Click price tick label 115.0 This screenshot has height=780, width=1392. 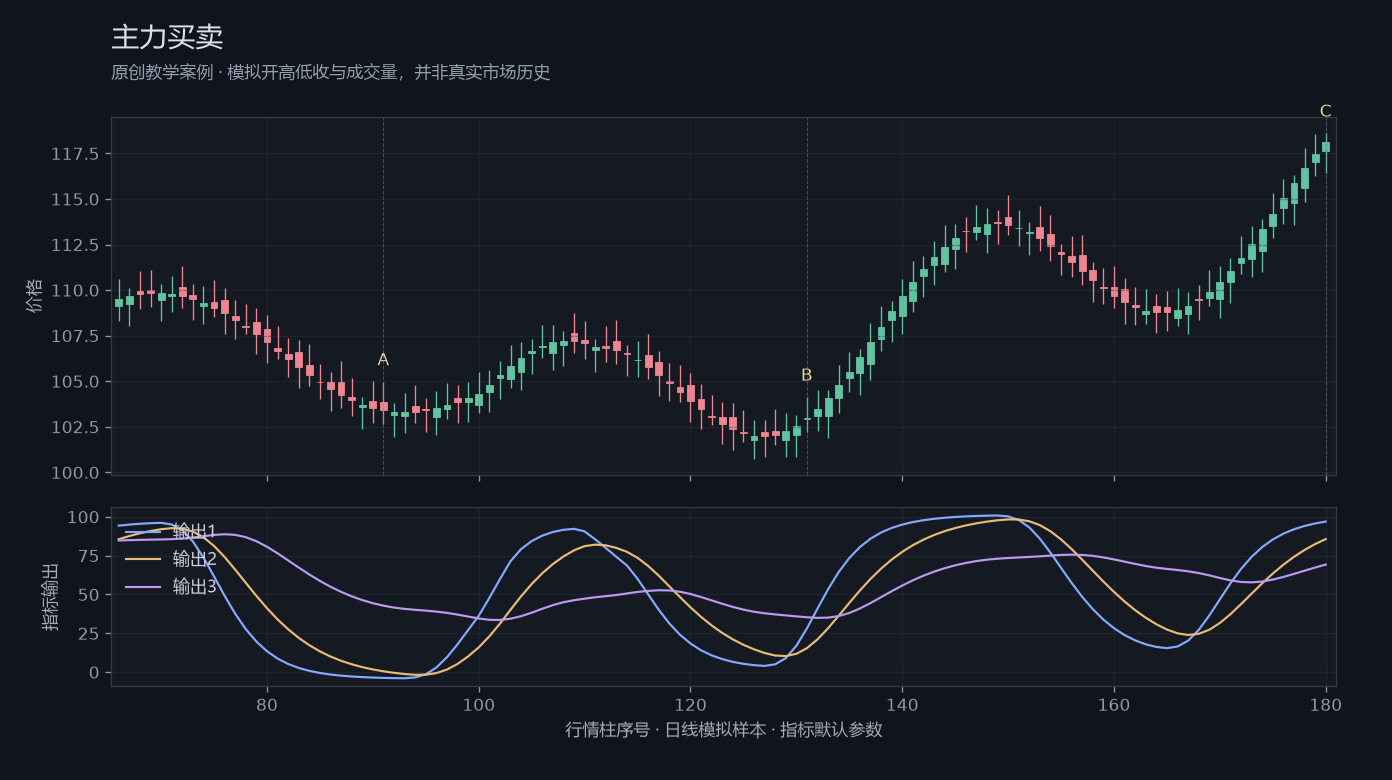[75, 200]
